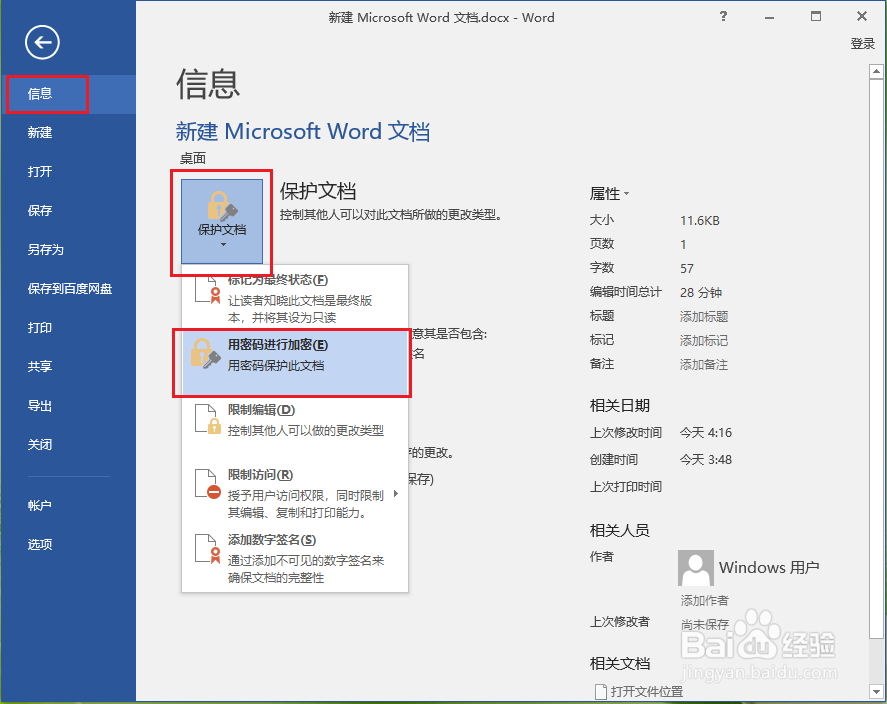The height and width of the screenshot is (704, 887).
Task: Click the 新建 Microsoft Word 文档 title heading
Action: (x=303, y=132)
